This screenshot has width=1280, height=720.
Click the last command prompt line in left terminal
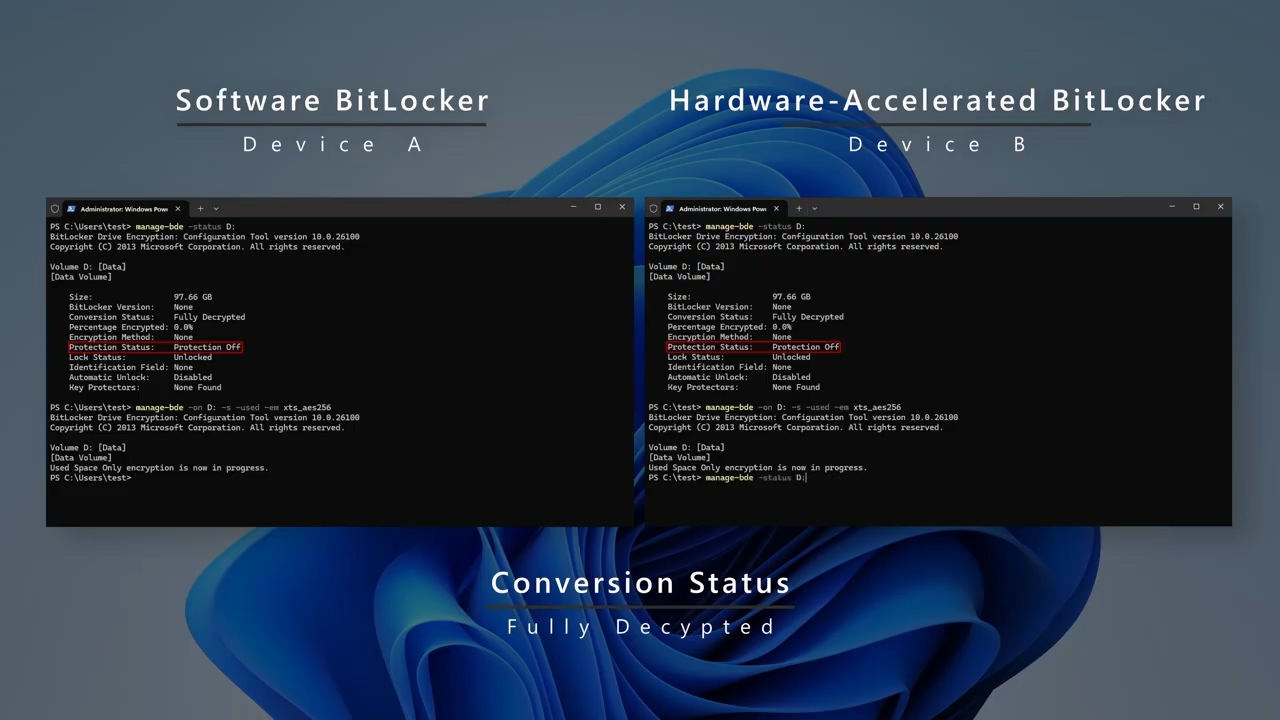pos(91,478)
